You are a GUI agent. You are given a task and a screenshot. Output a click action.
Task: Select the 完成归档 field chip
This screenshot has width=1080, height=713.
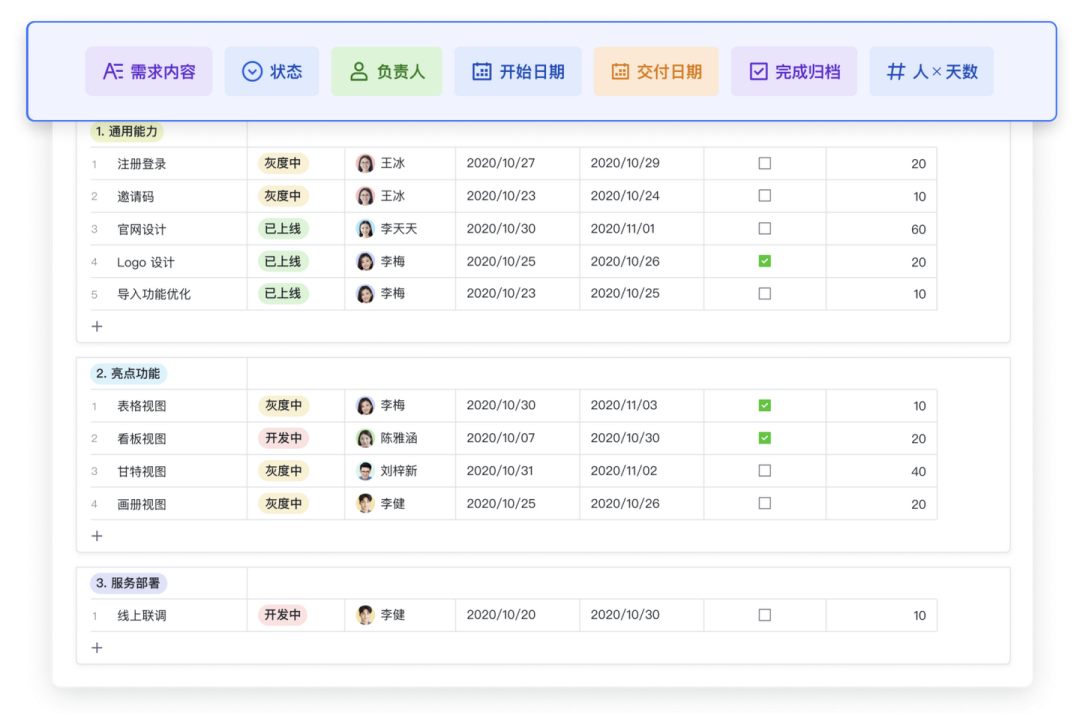(794, 72)
